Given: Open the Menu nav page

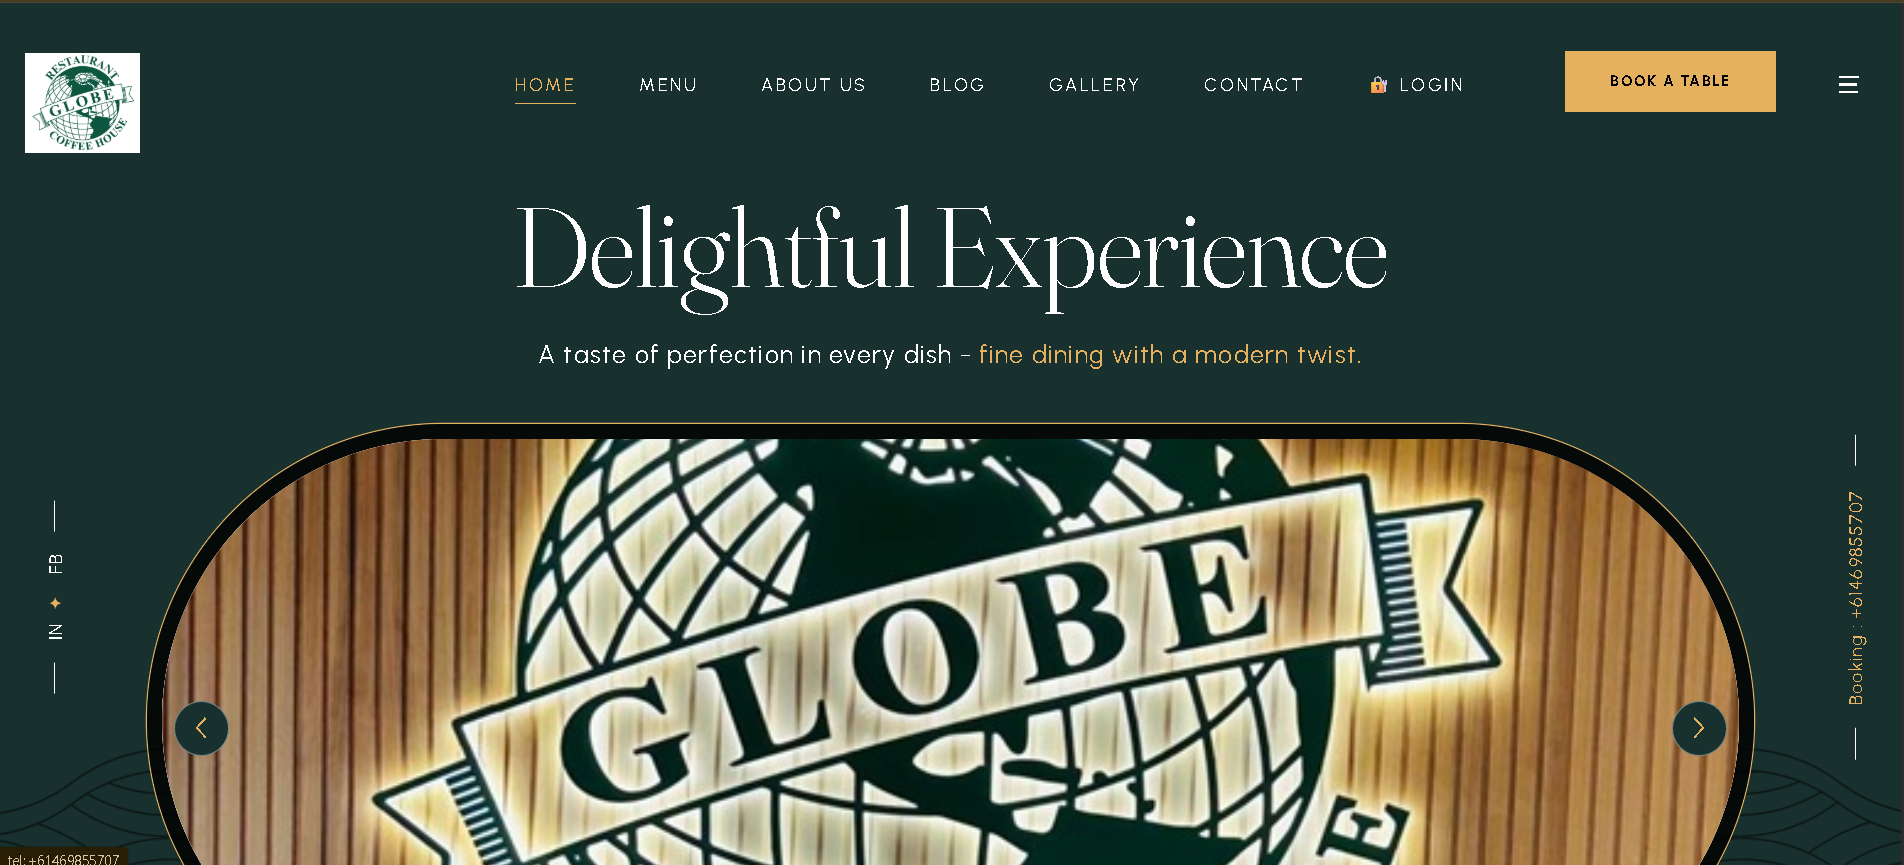Looking at the screenshot, I should click(668, 85).
